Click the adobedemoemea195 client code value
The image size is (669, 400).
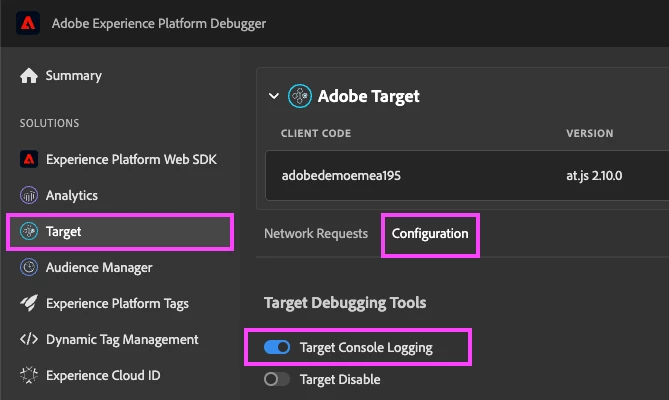341,176
